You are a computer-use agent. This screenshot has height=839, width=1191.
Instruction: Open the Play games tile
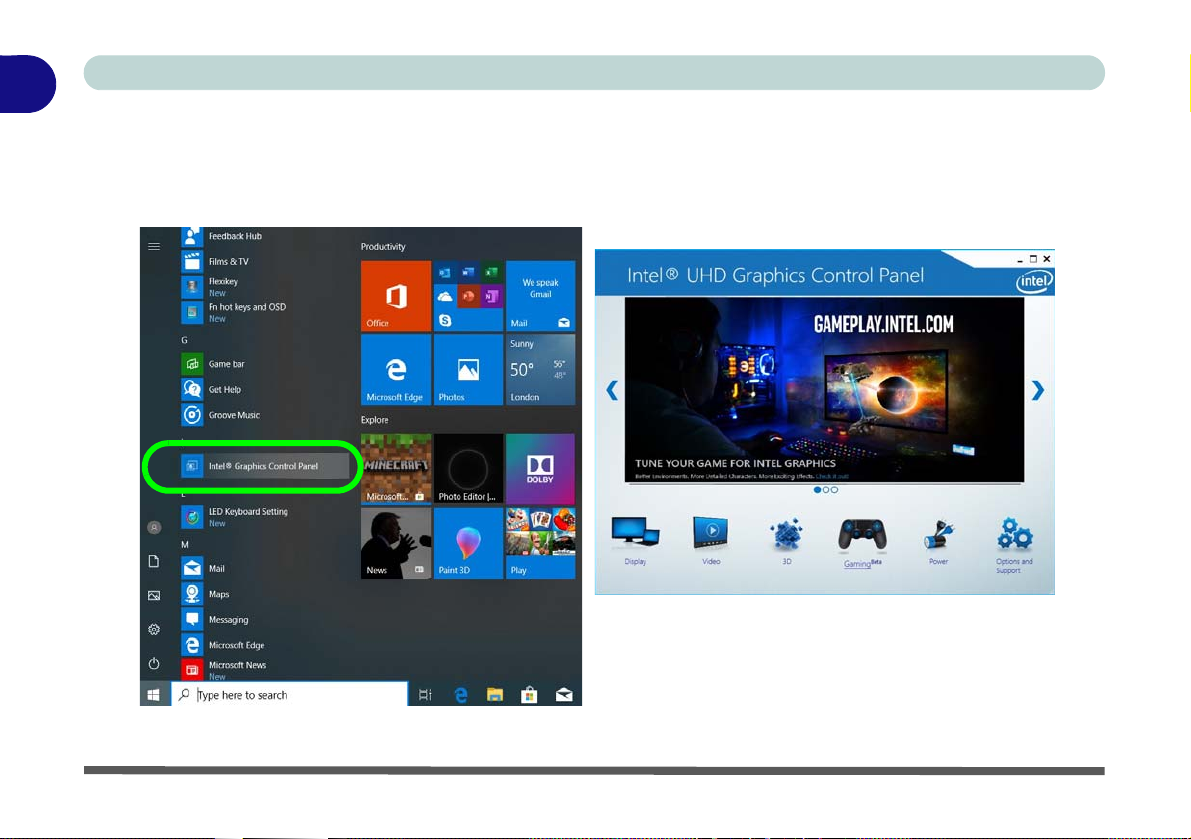pyautogui.click(x=540, y=543)
